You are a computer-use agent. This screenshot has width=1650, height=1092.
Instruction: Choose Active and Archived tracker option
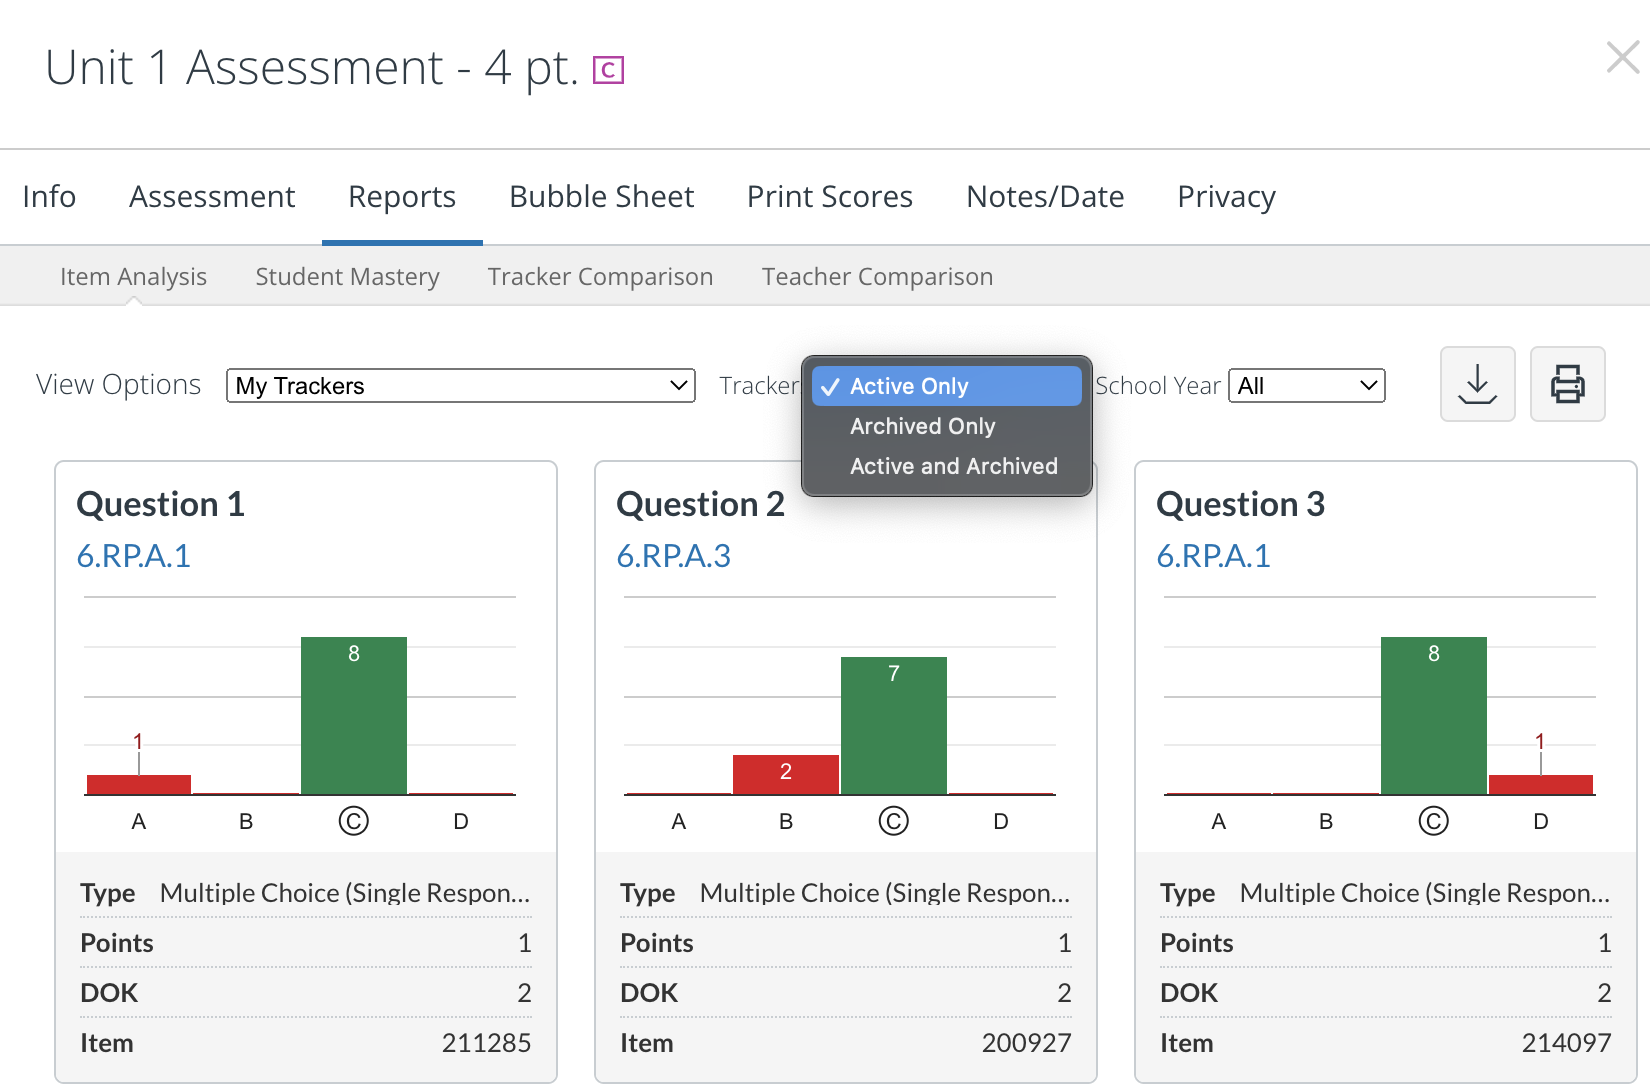(953, 465)
